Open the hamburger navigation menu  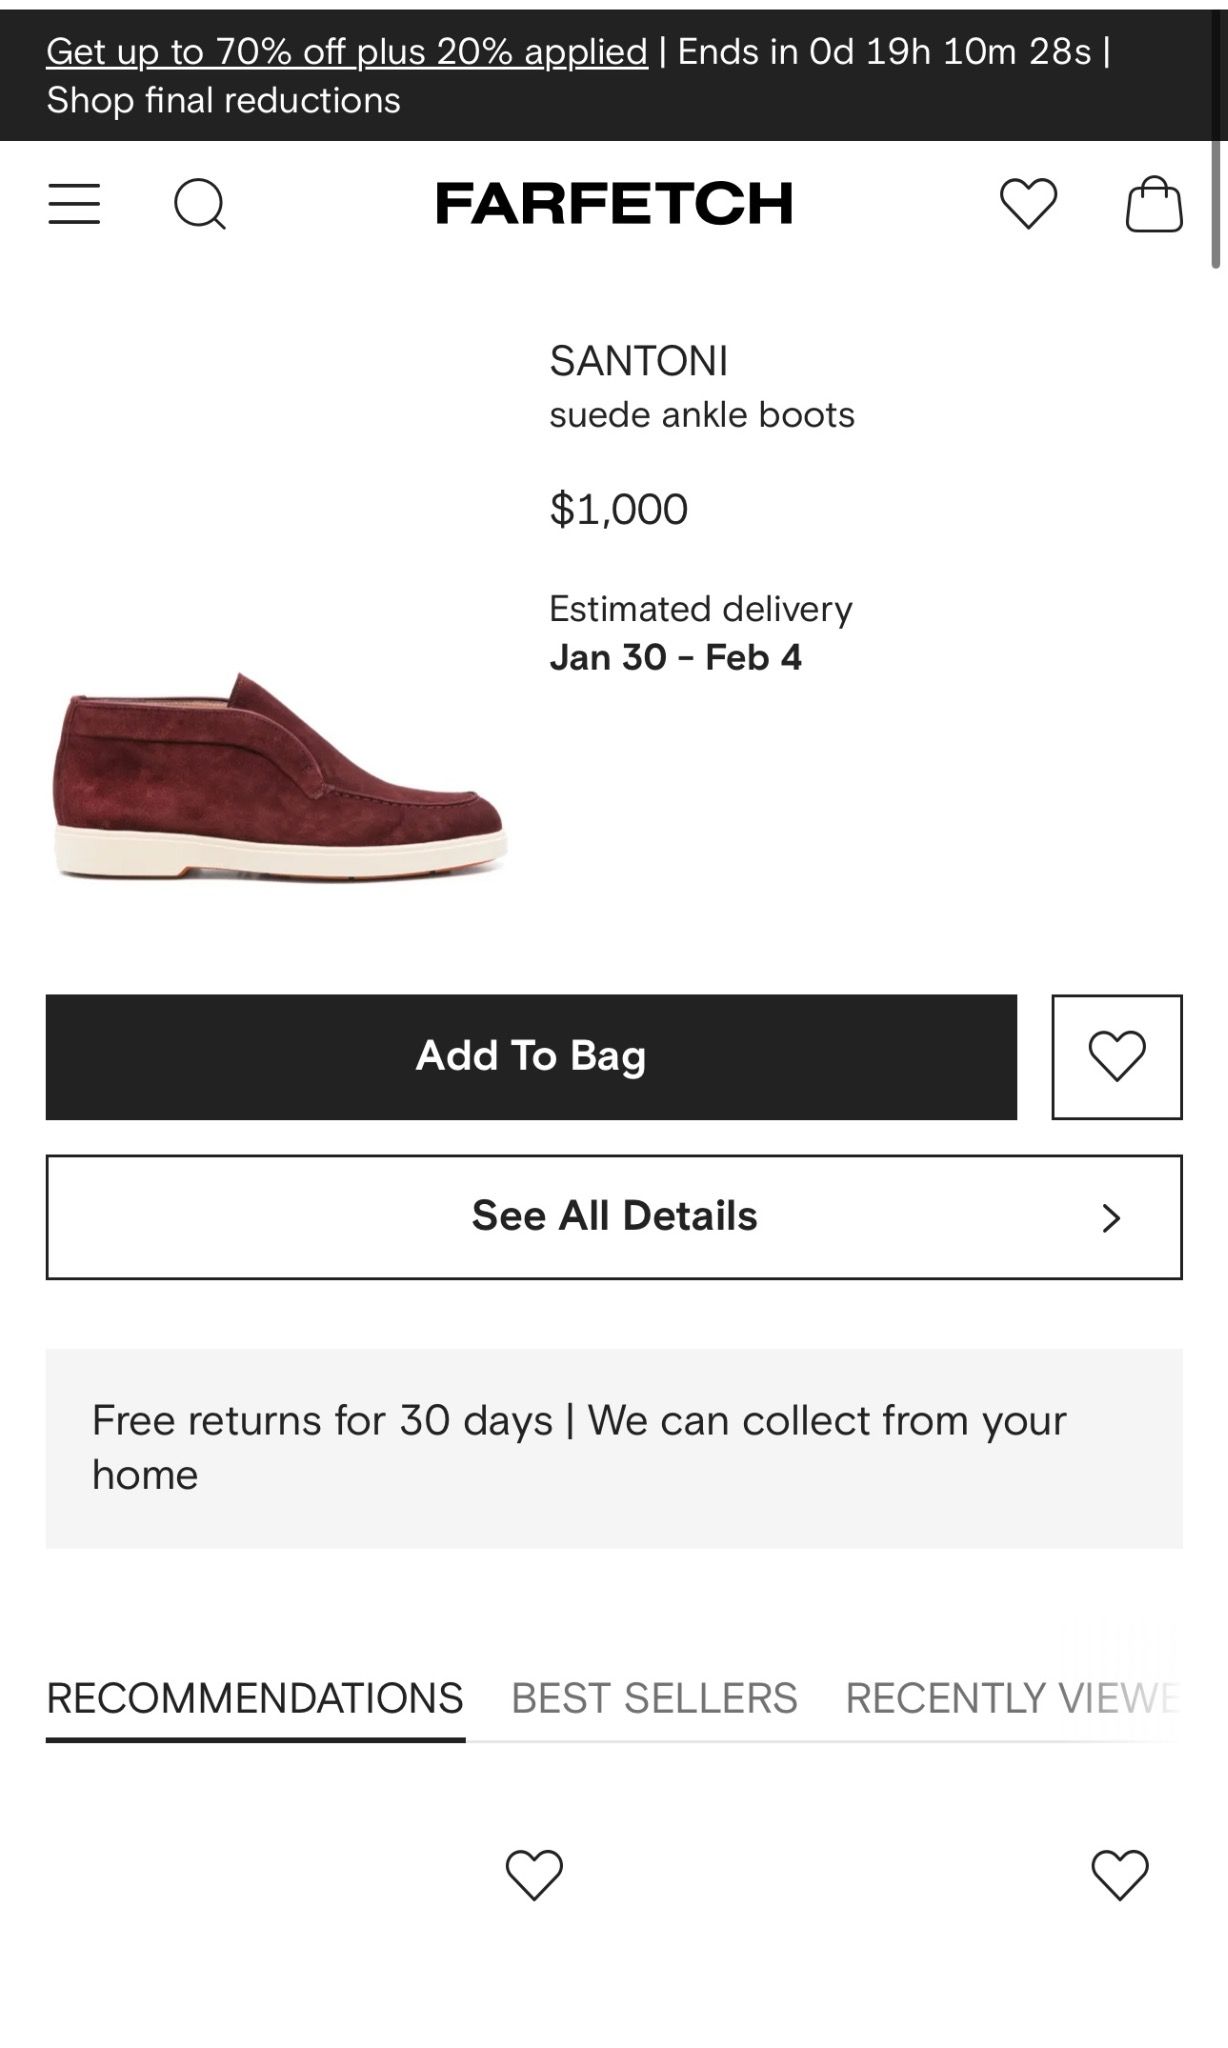[x=74, y=204]
